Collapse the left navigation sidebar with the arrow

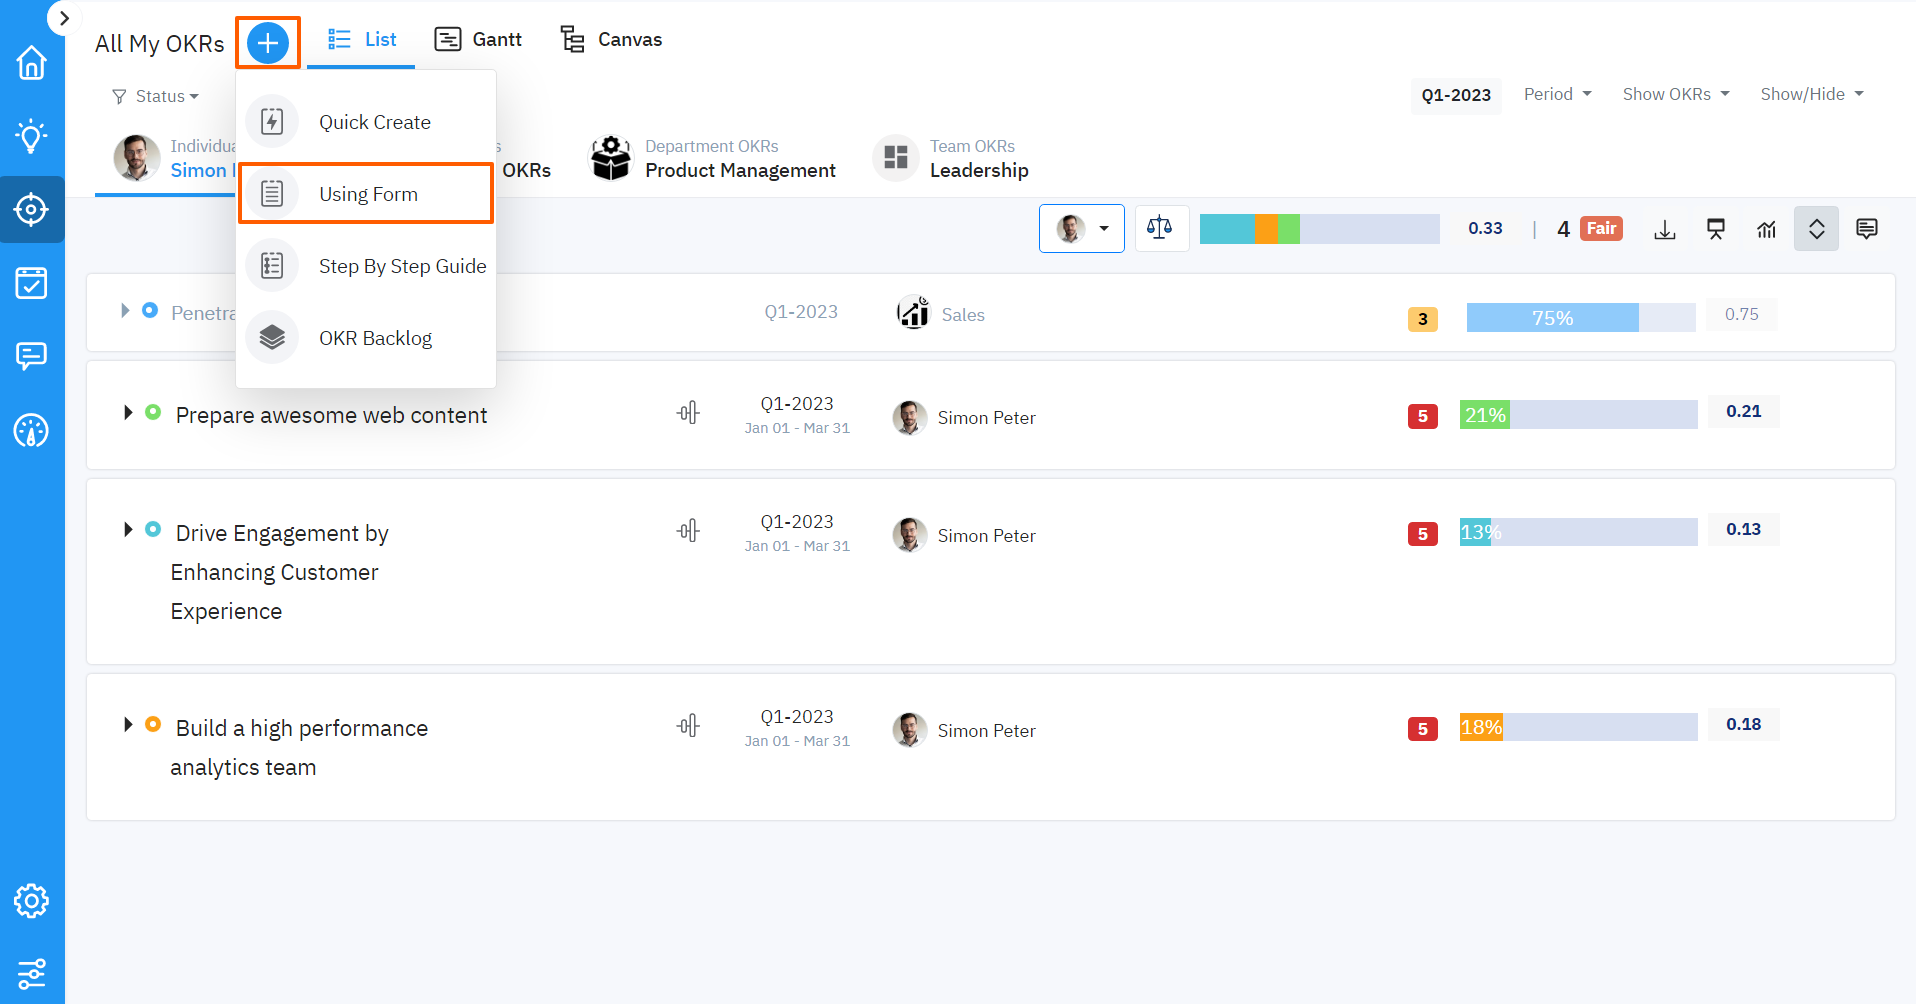[64, 17]
